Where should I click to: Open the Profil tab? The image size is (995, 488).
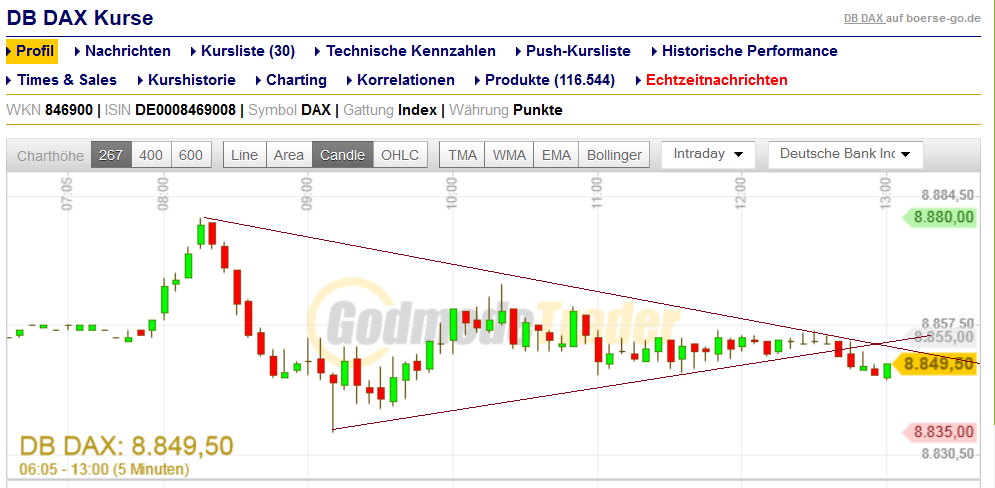(32, 51)
